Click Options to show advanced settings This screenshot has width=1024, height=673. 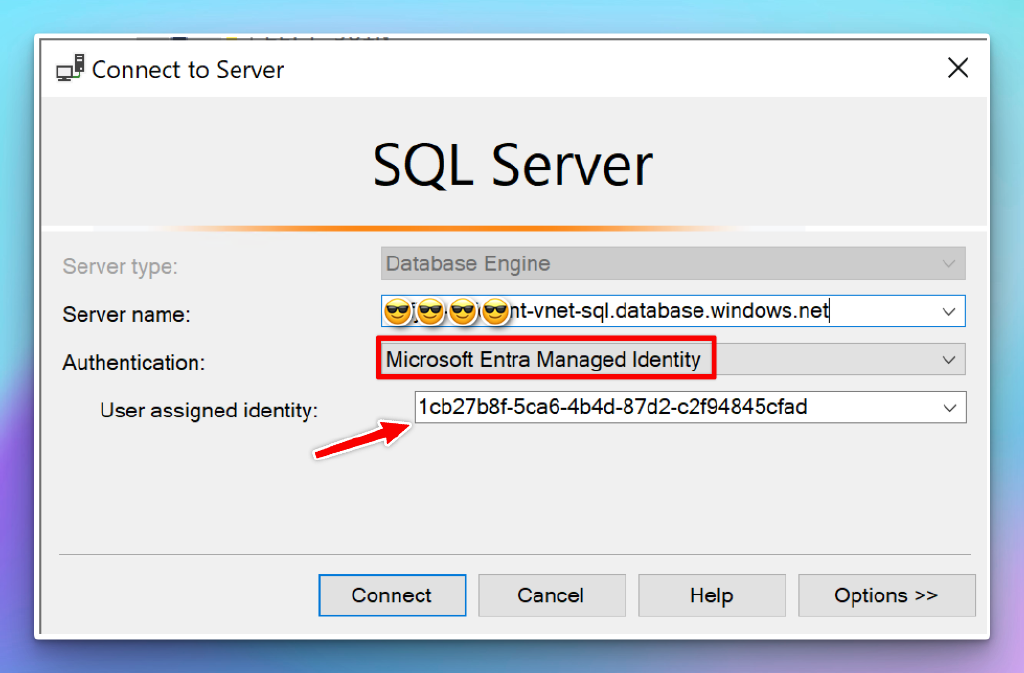point(886,595)
